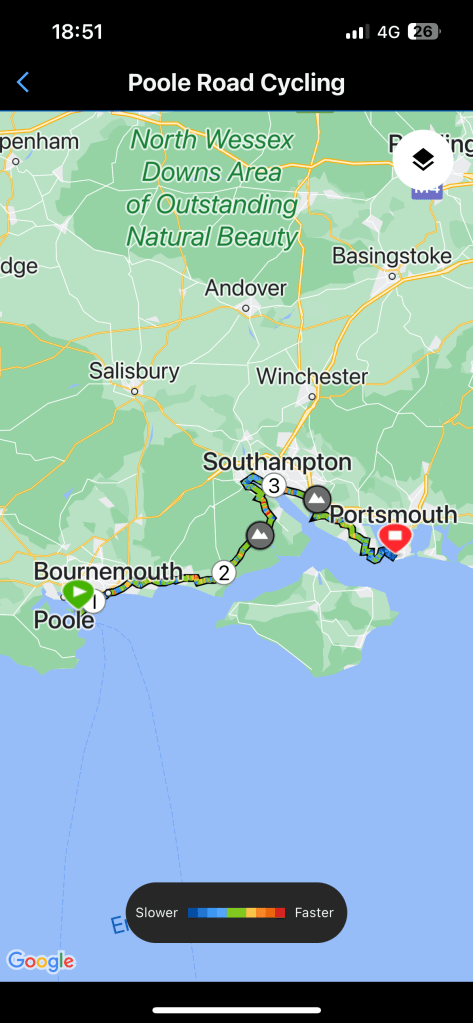This screenshot has width=473, height=1023.
Task: Tap the green start flag marker
Action: click(x=78, y=594)
